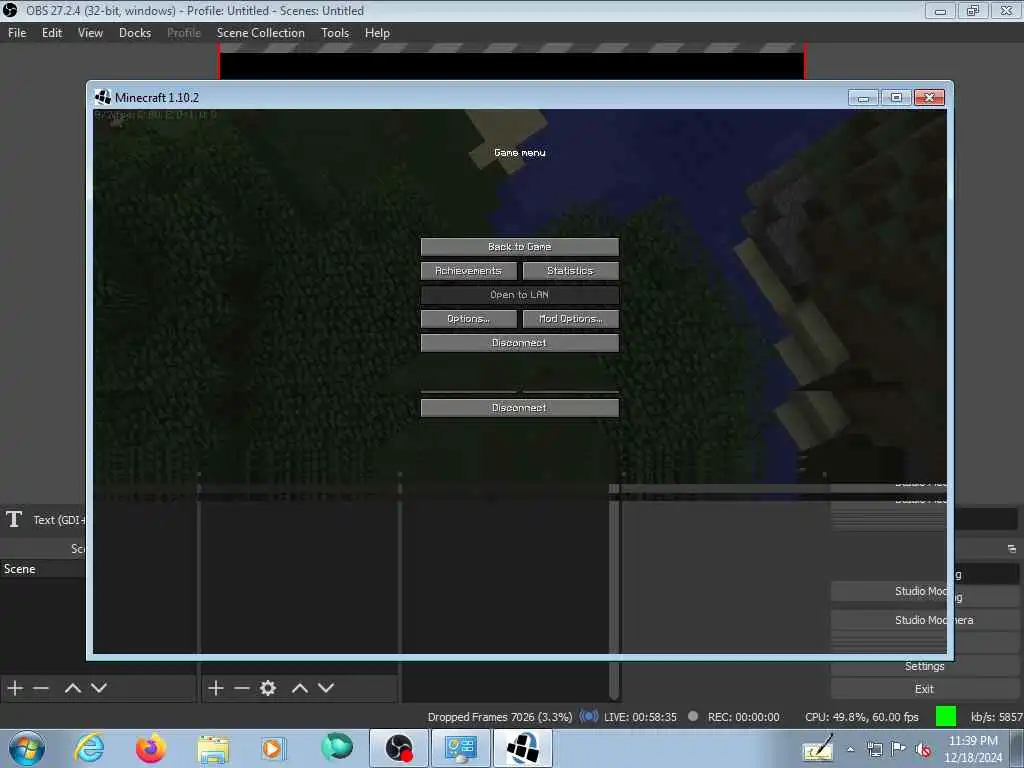Click the streaming broadcast indicator icon
1024x768 pixels.
(x=588, y=716)
